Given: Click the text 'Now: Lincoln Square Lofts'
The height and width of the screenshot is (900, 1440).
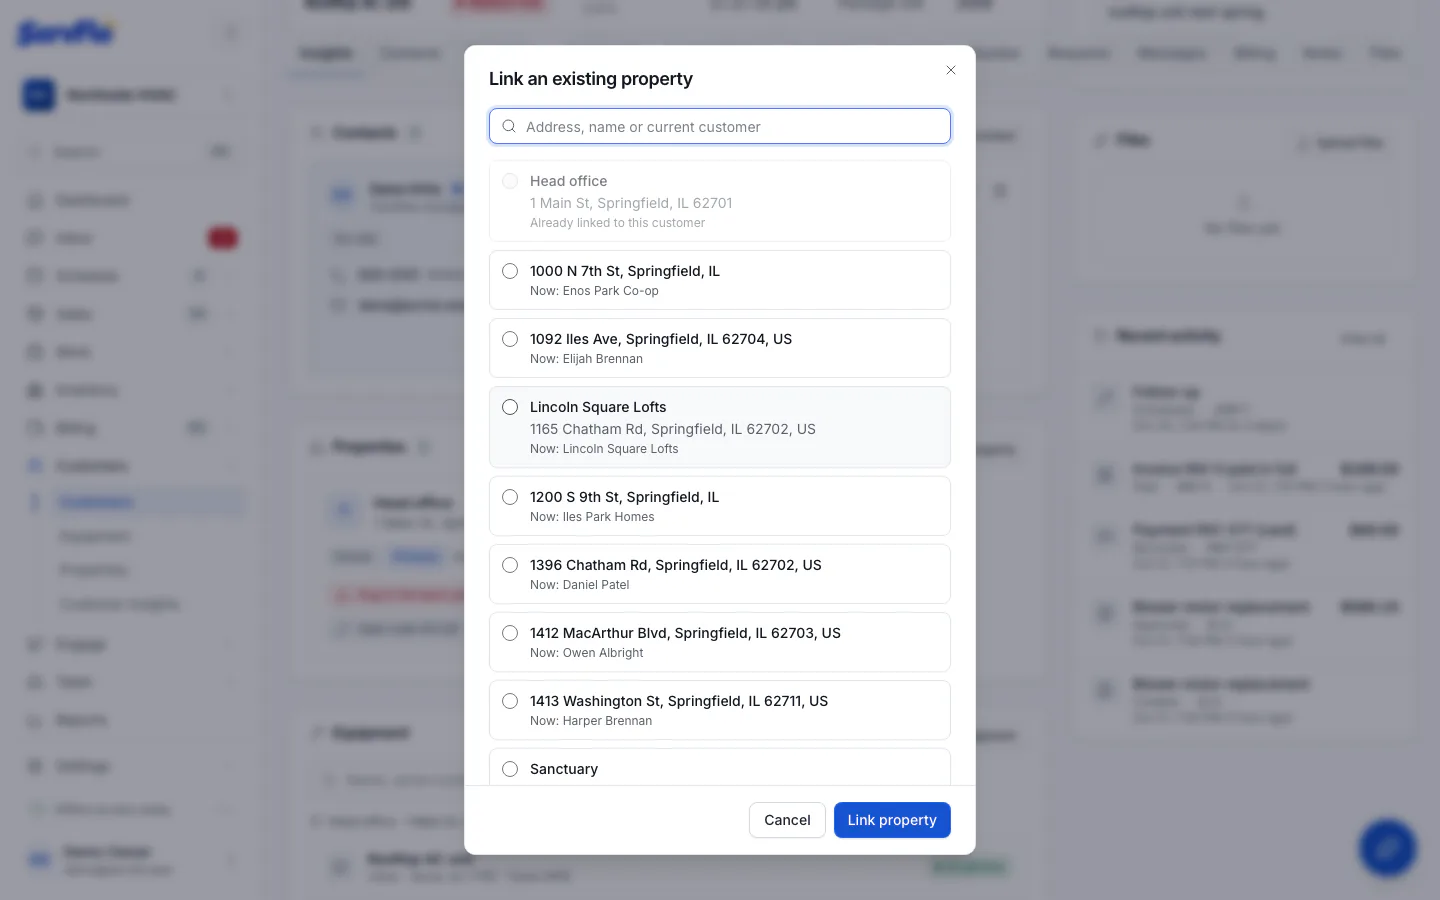Looking at the screenshot, I should pyautogui.click(x=604, y=449).
